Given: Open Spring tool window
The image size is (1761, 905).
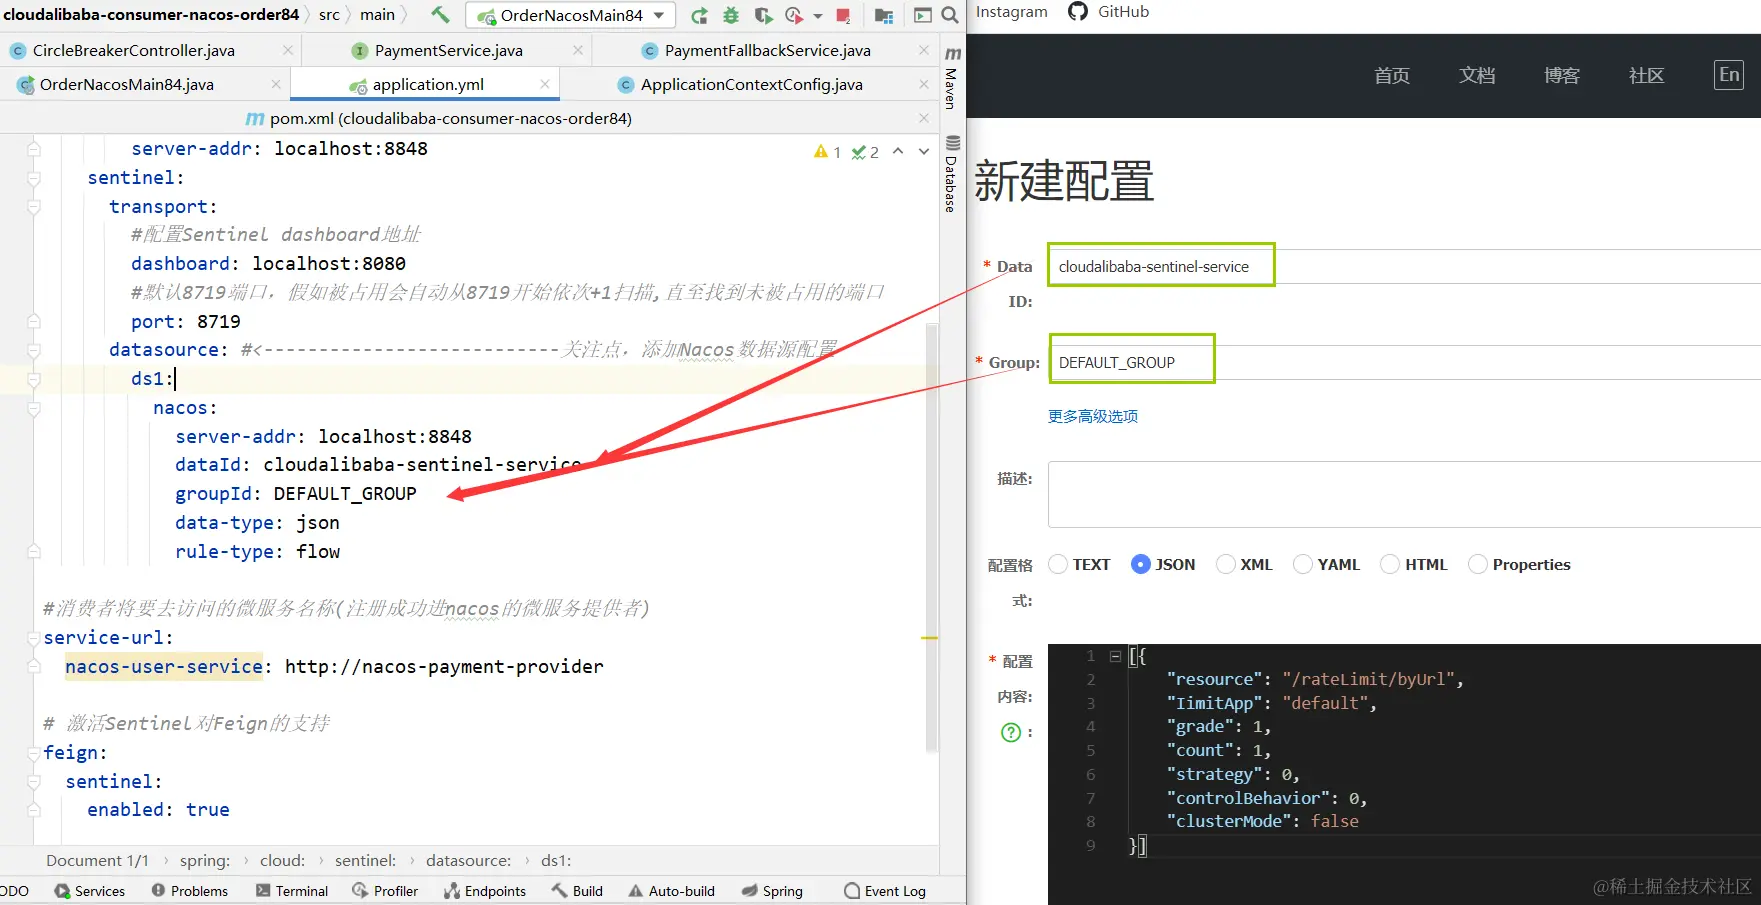Looking at the screenshot, I should [772, 891].
